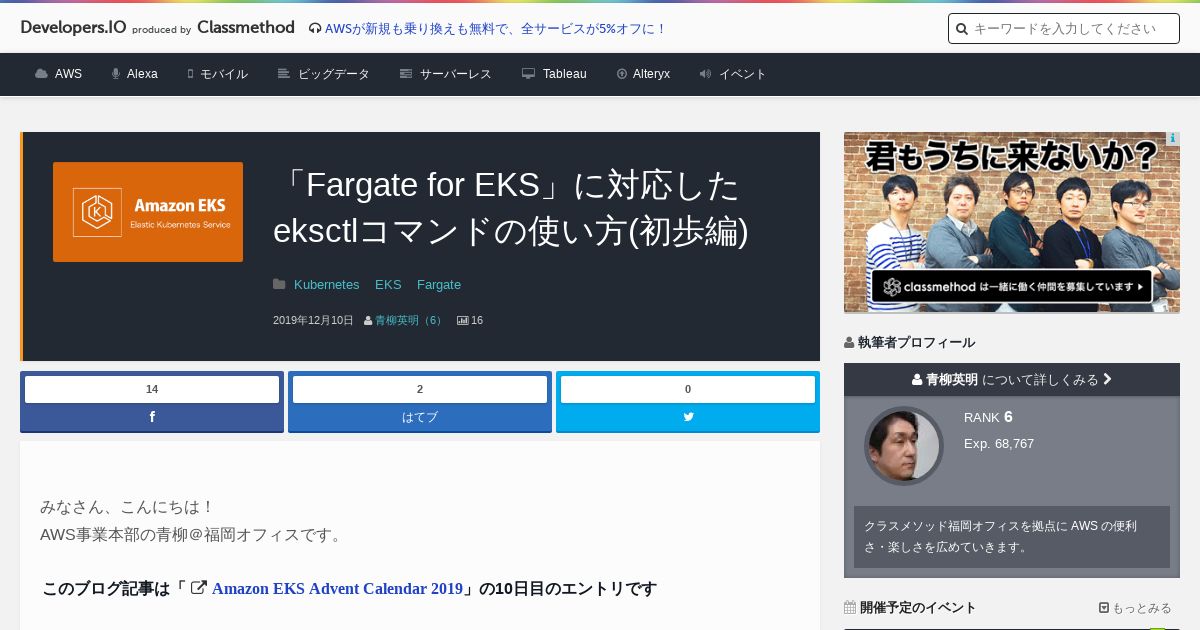The width and height of the screenshot is (1200, 630).
Task: Click the speaker icon beside イベント
Action: pos(705,74)
